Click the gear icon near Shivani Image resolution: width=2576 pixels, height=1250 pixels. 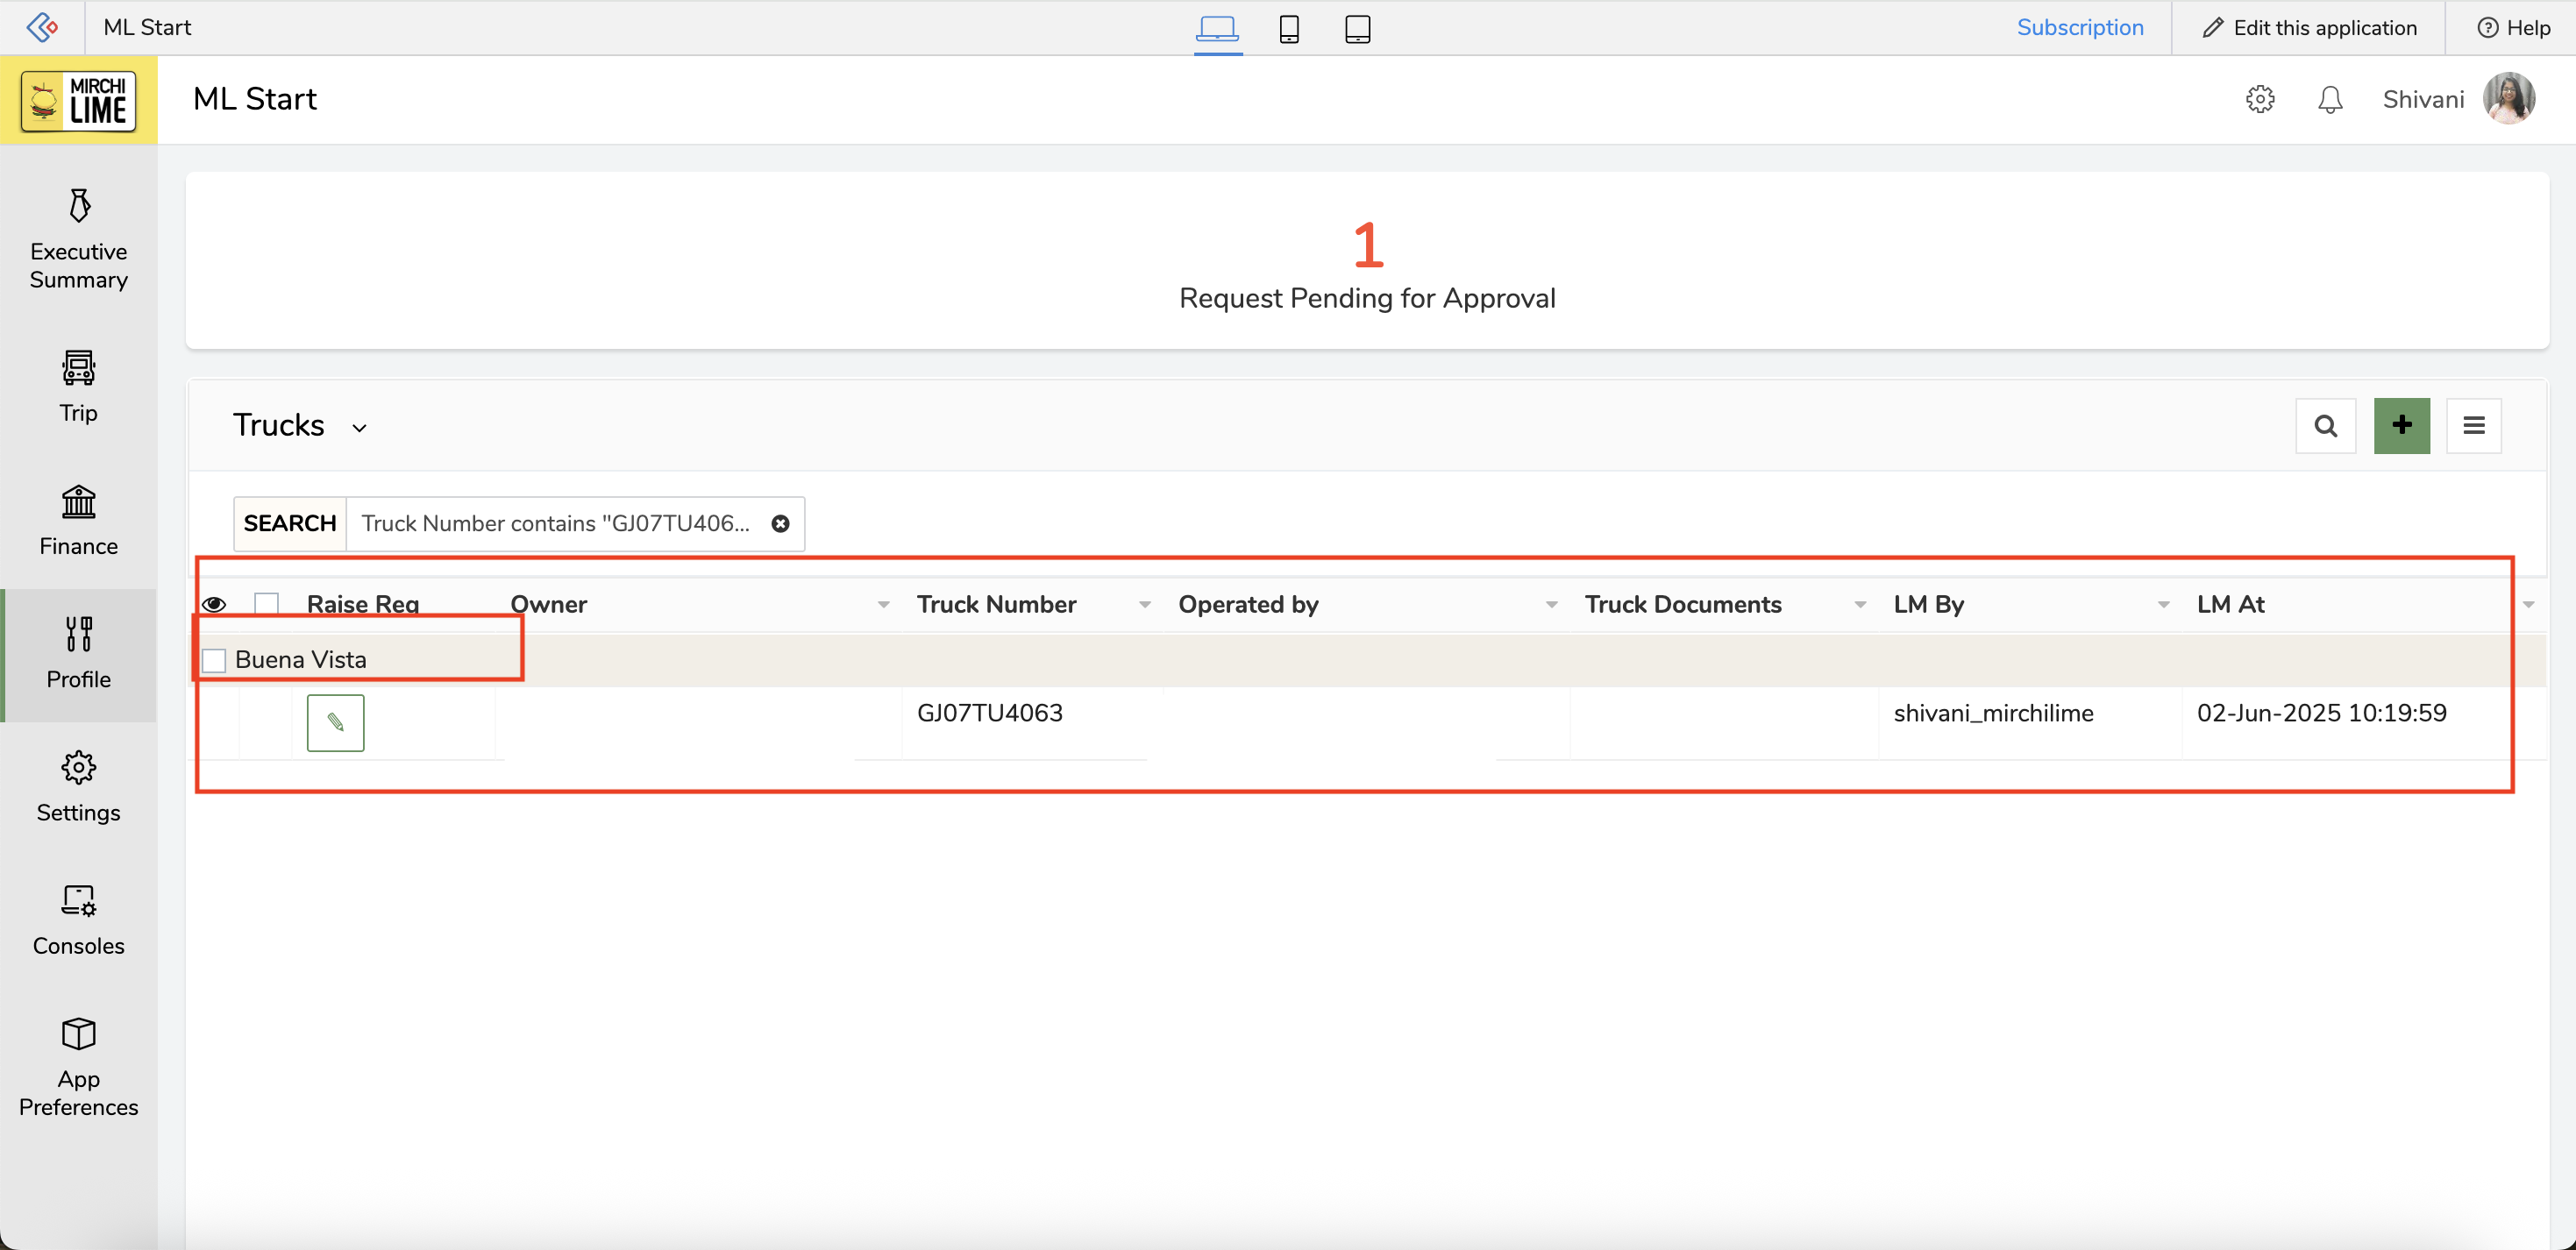coord(2259,99)
